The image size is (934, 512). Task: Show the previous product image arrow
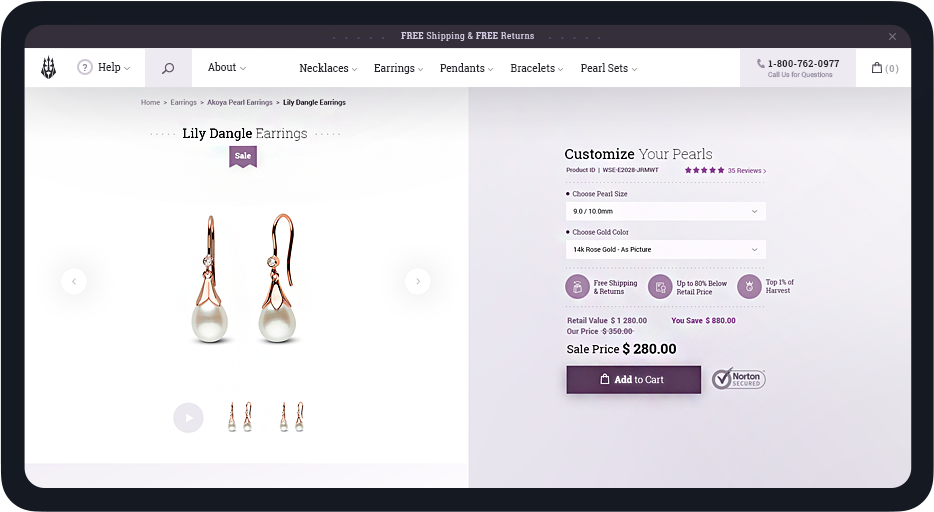click(x=74, y=281)
